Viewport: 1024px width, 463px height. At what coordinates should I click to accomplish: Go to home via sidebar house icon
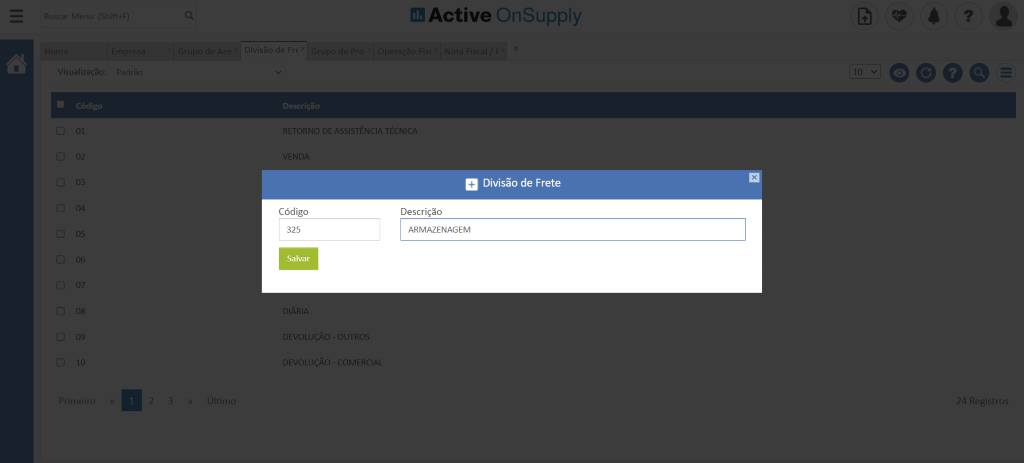click(x=16, y=64)
